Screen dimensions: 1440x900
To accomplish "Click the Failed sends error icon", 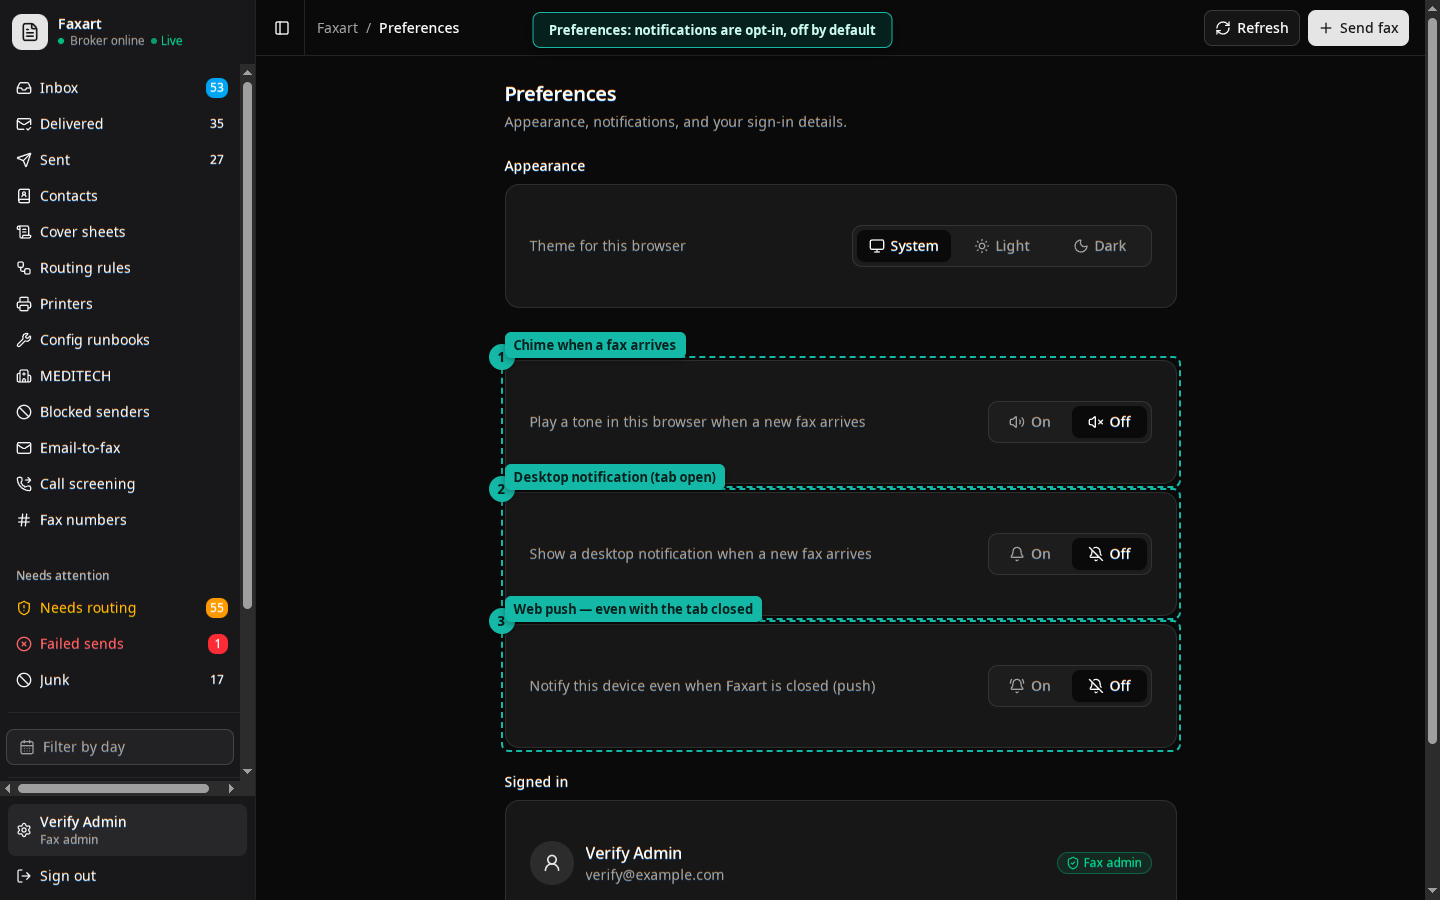I will 24,644.
